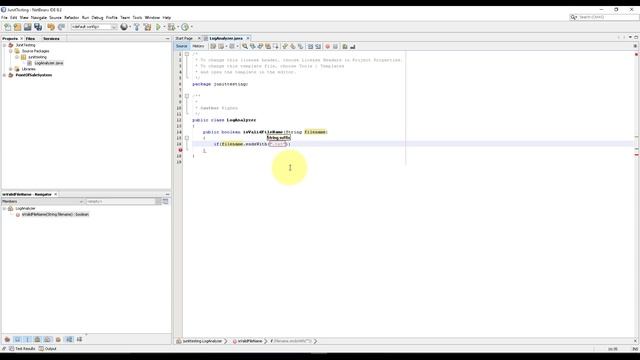
Task: Click the Save All toolbar icon
Action: point(38,27)
